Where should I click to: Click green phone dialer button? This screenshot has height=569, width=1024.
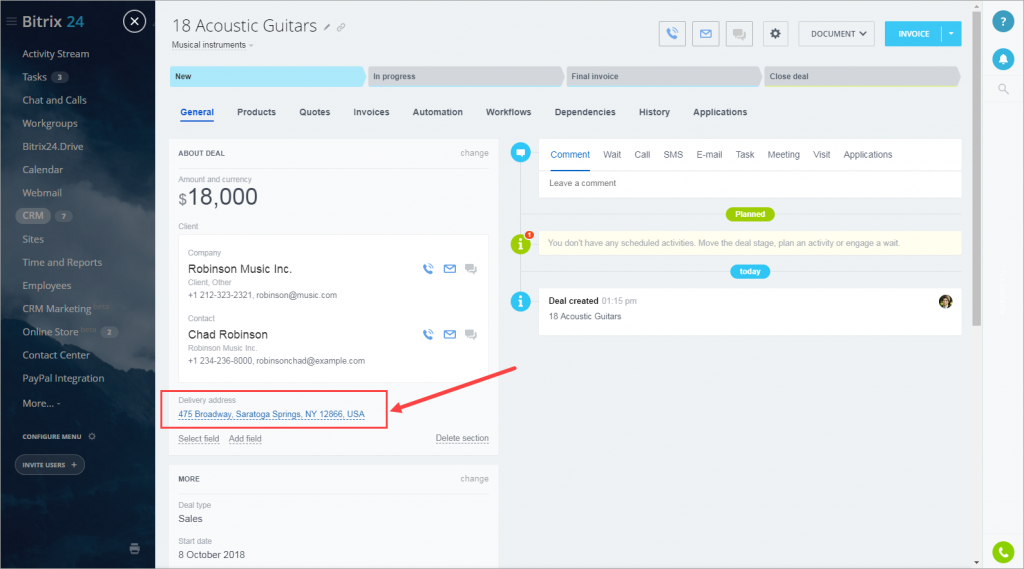(x=1003, y=552)
